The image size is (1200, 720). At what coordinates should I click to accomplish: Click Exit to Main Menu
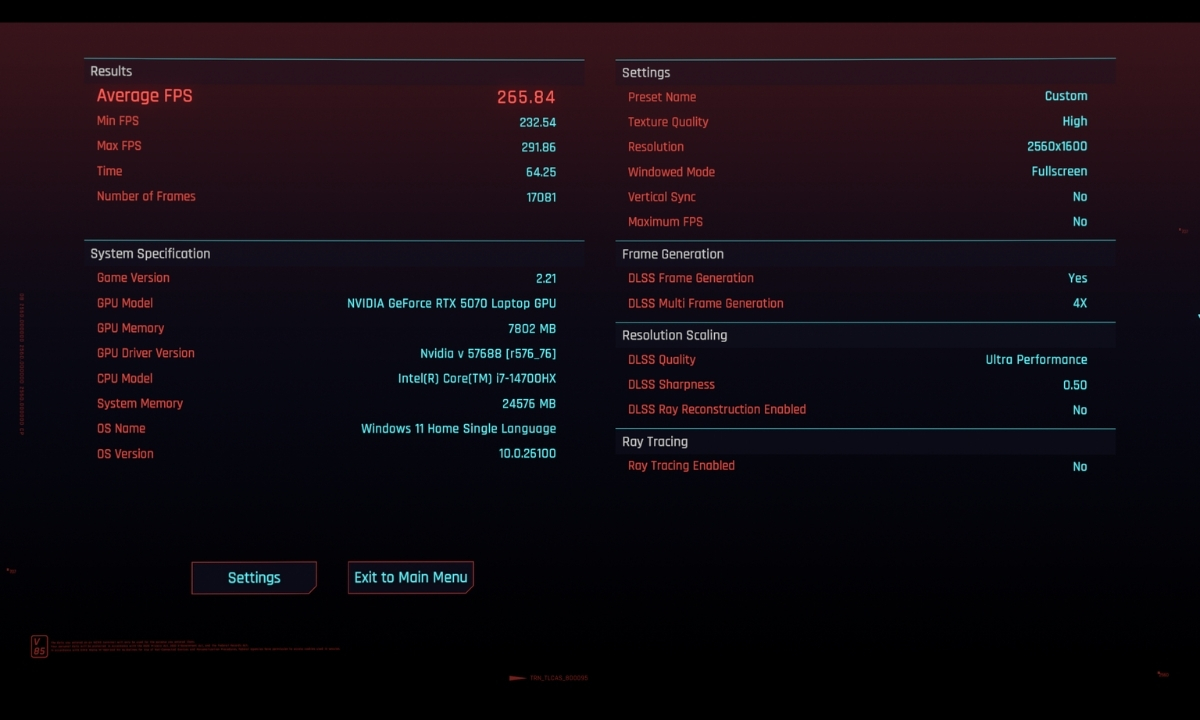tap(411, 577)
